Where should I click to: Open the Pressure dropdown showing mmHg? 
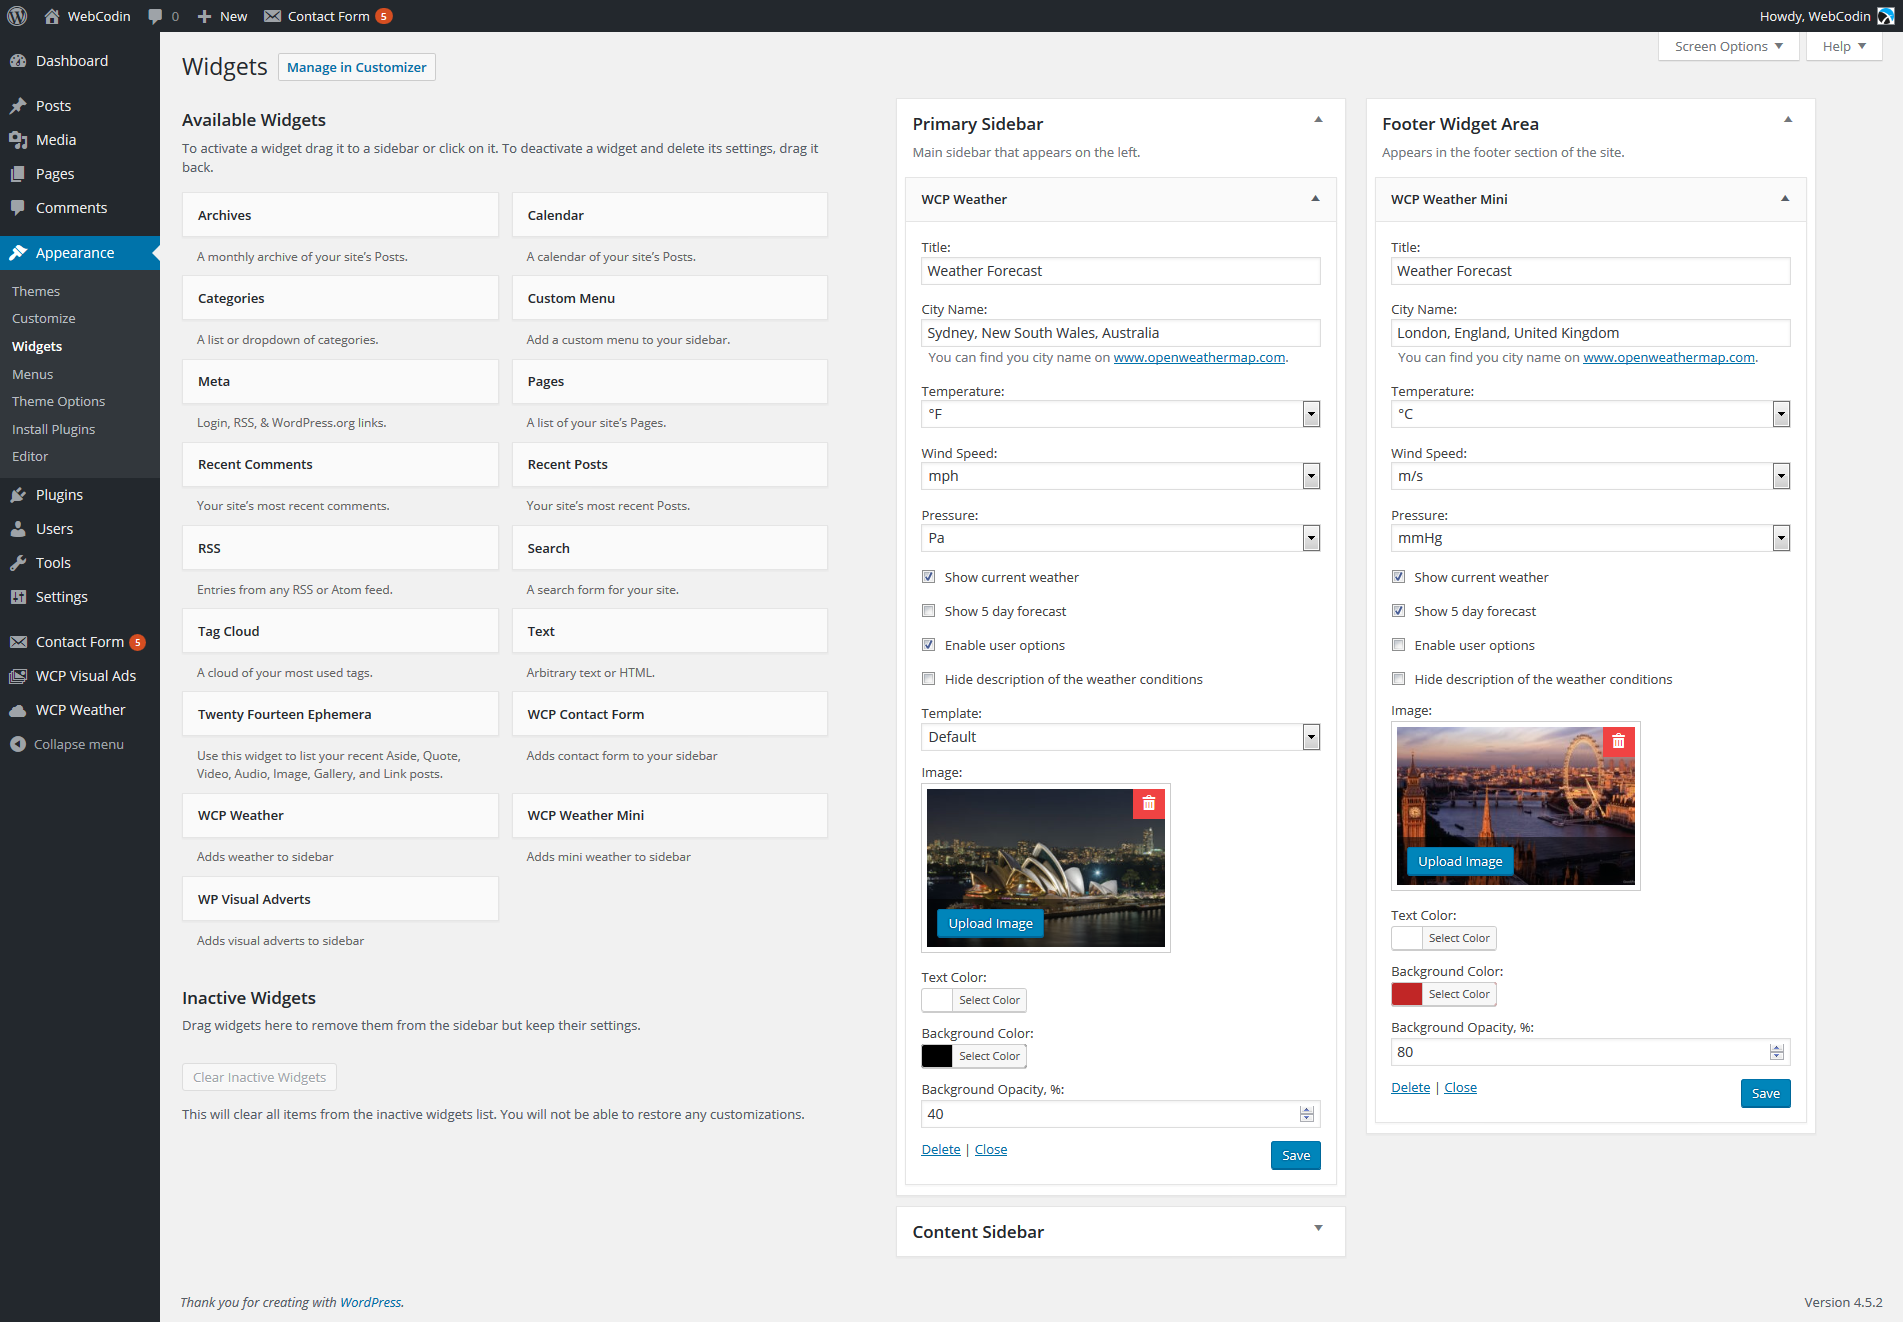pyautogui.click(x=1590, y=538)
